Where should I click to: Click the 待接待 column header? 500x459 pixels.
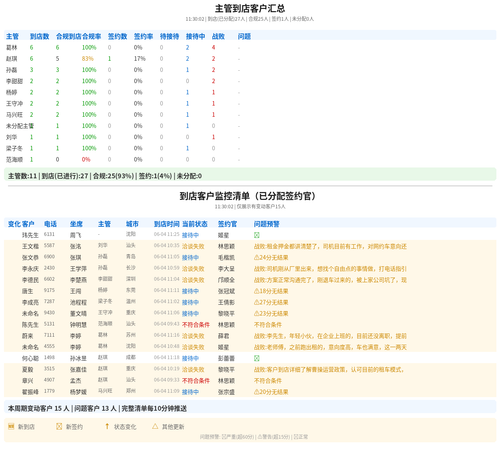pos(169,36)
